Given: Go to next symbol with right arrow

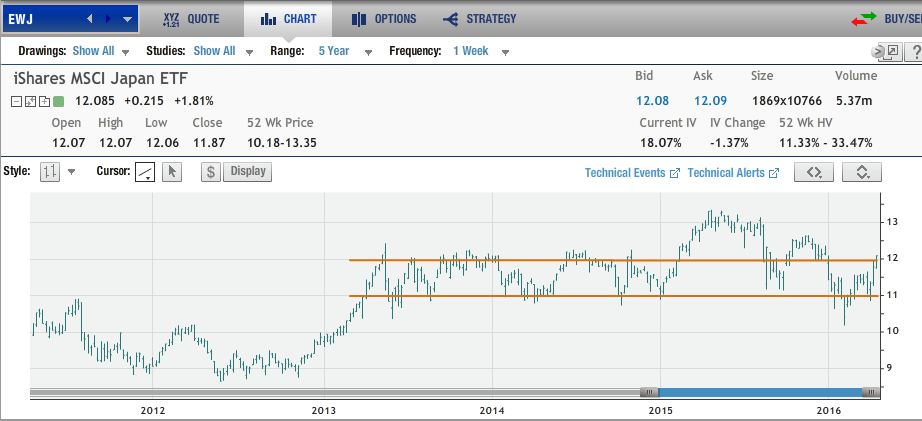Looking at the screenshot, I should point(108,19).
